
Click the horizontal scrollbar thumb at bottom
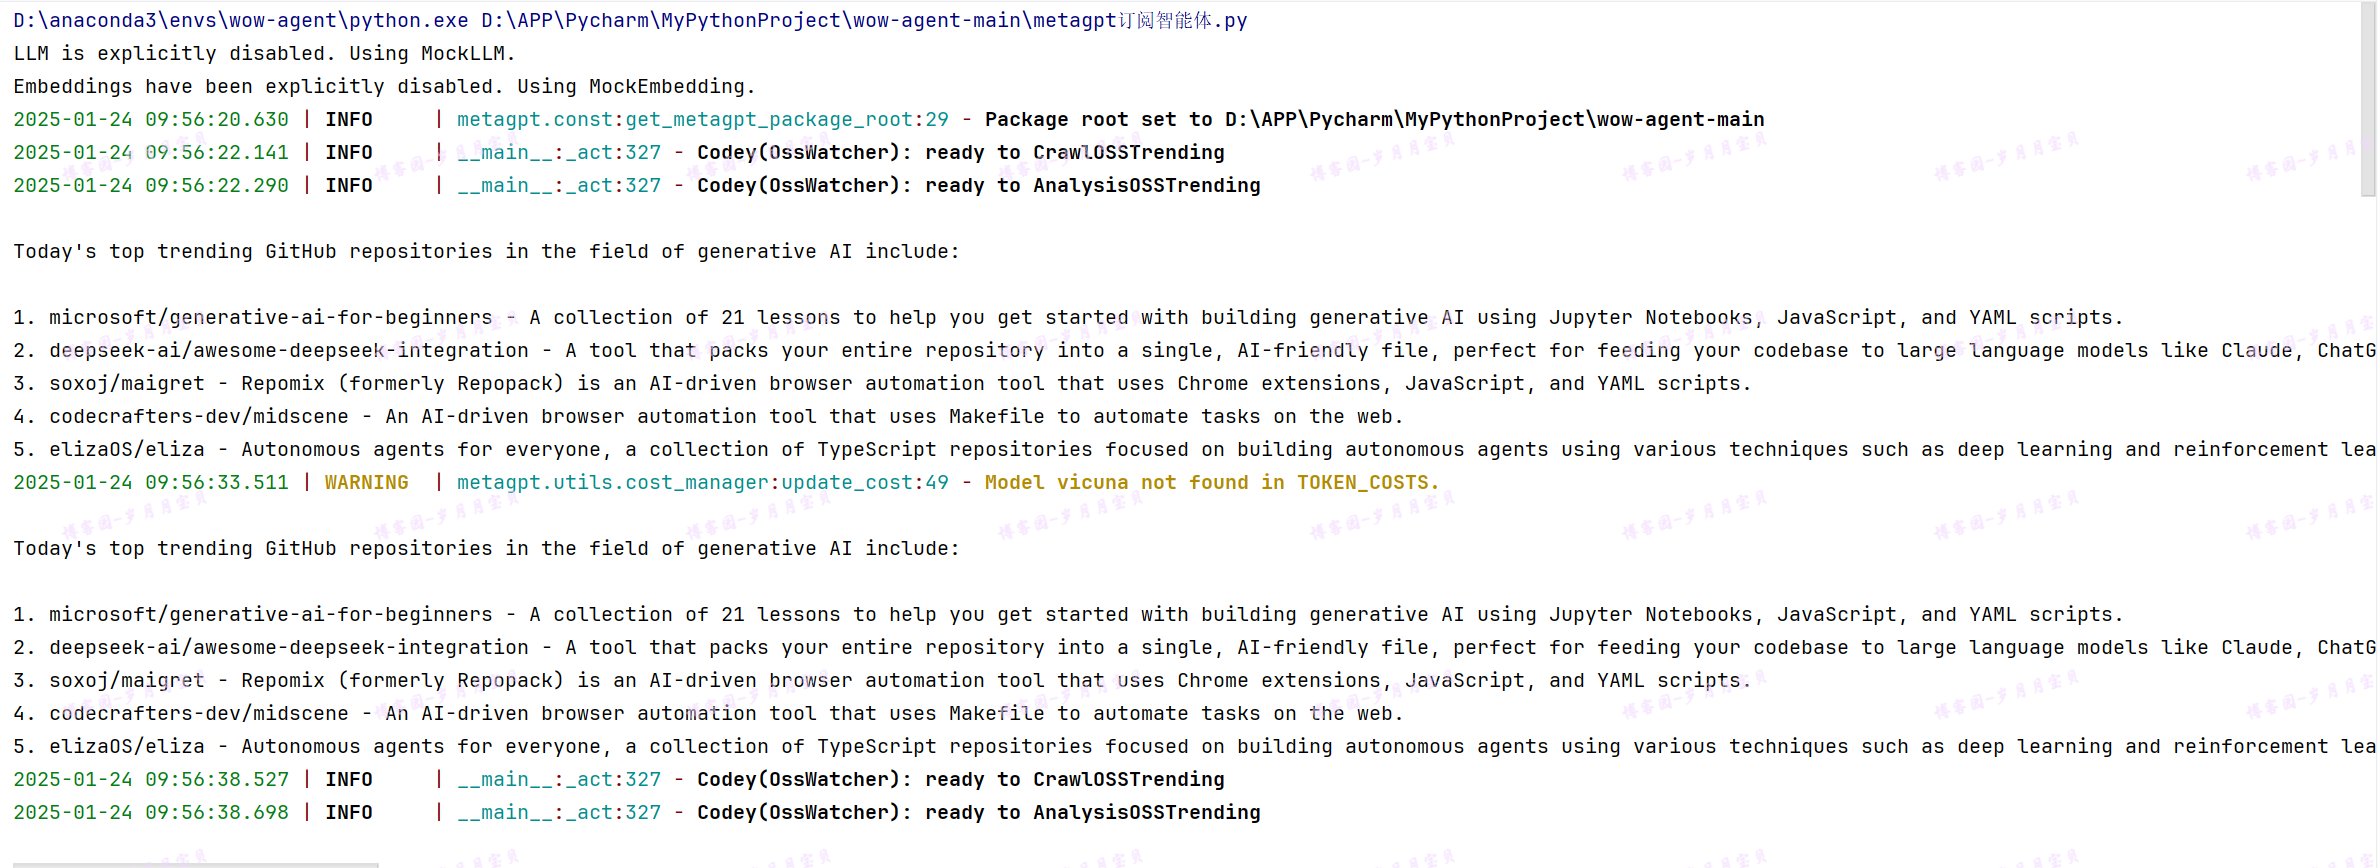point(195,864)
